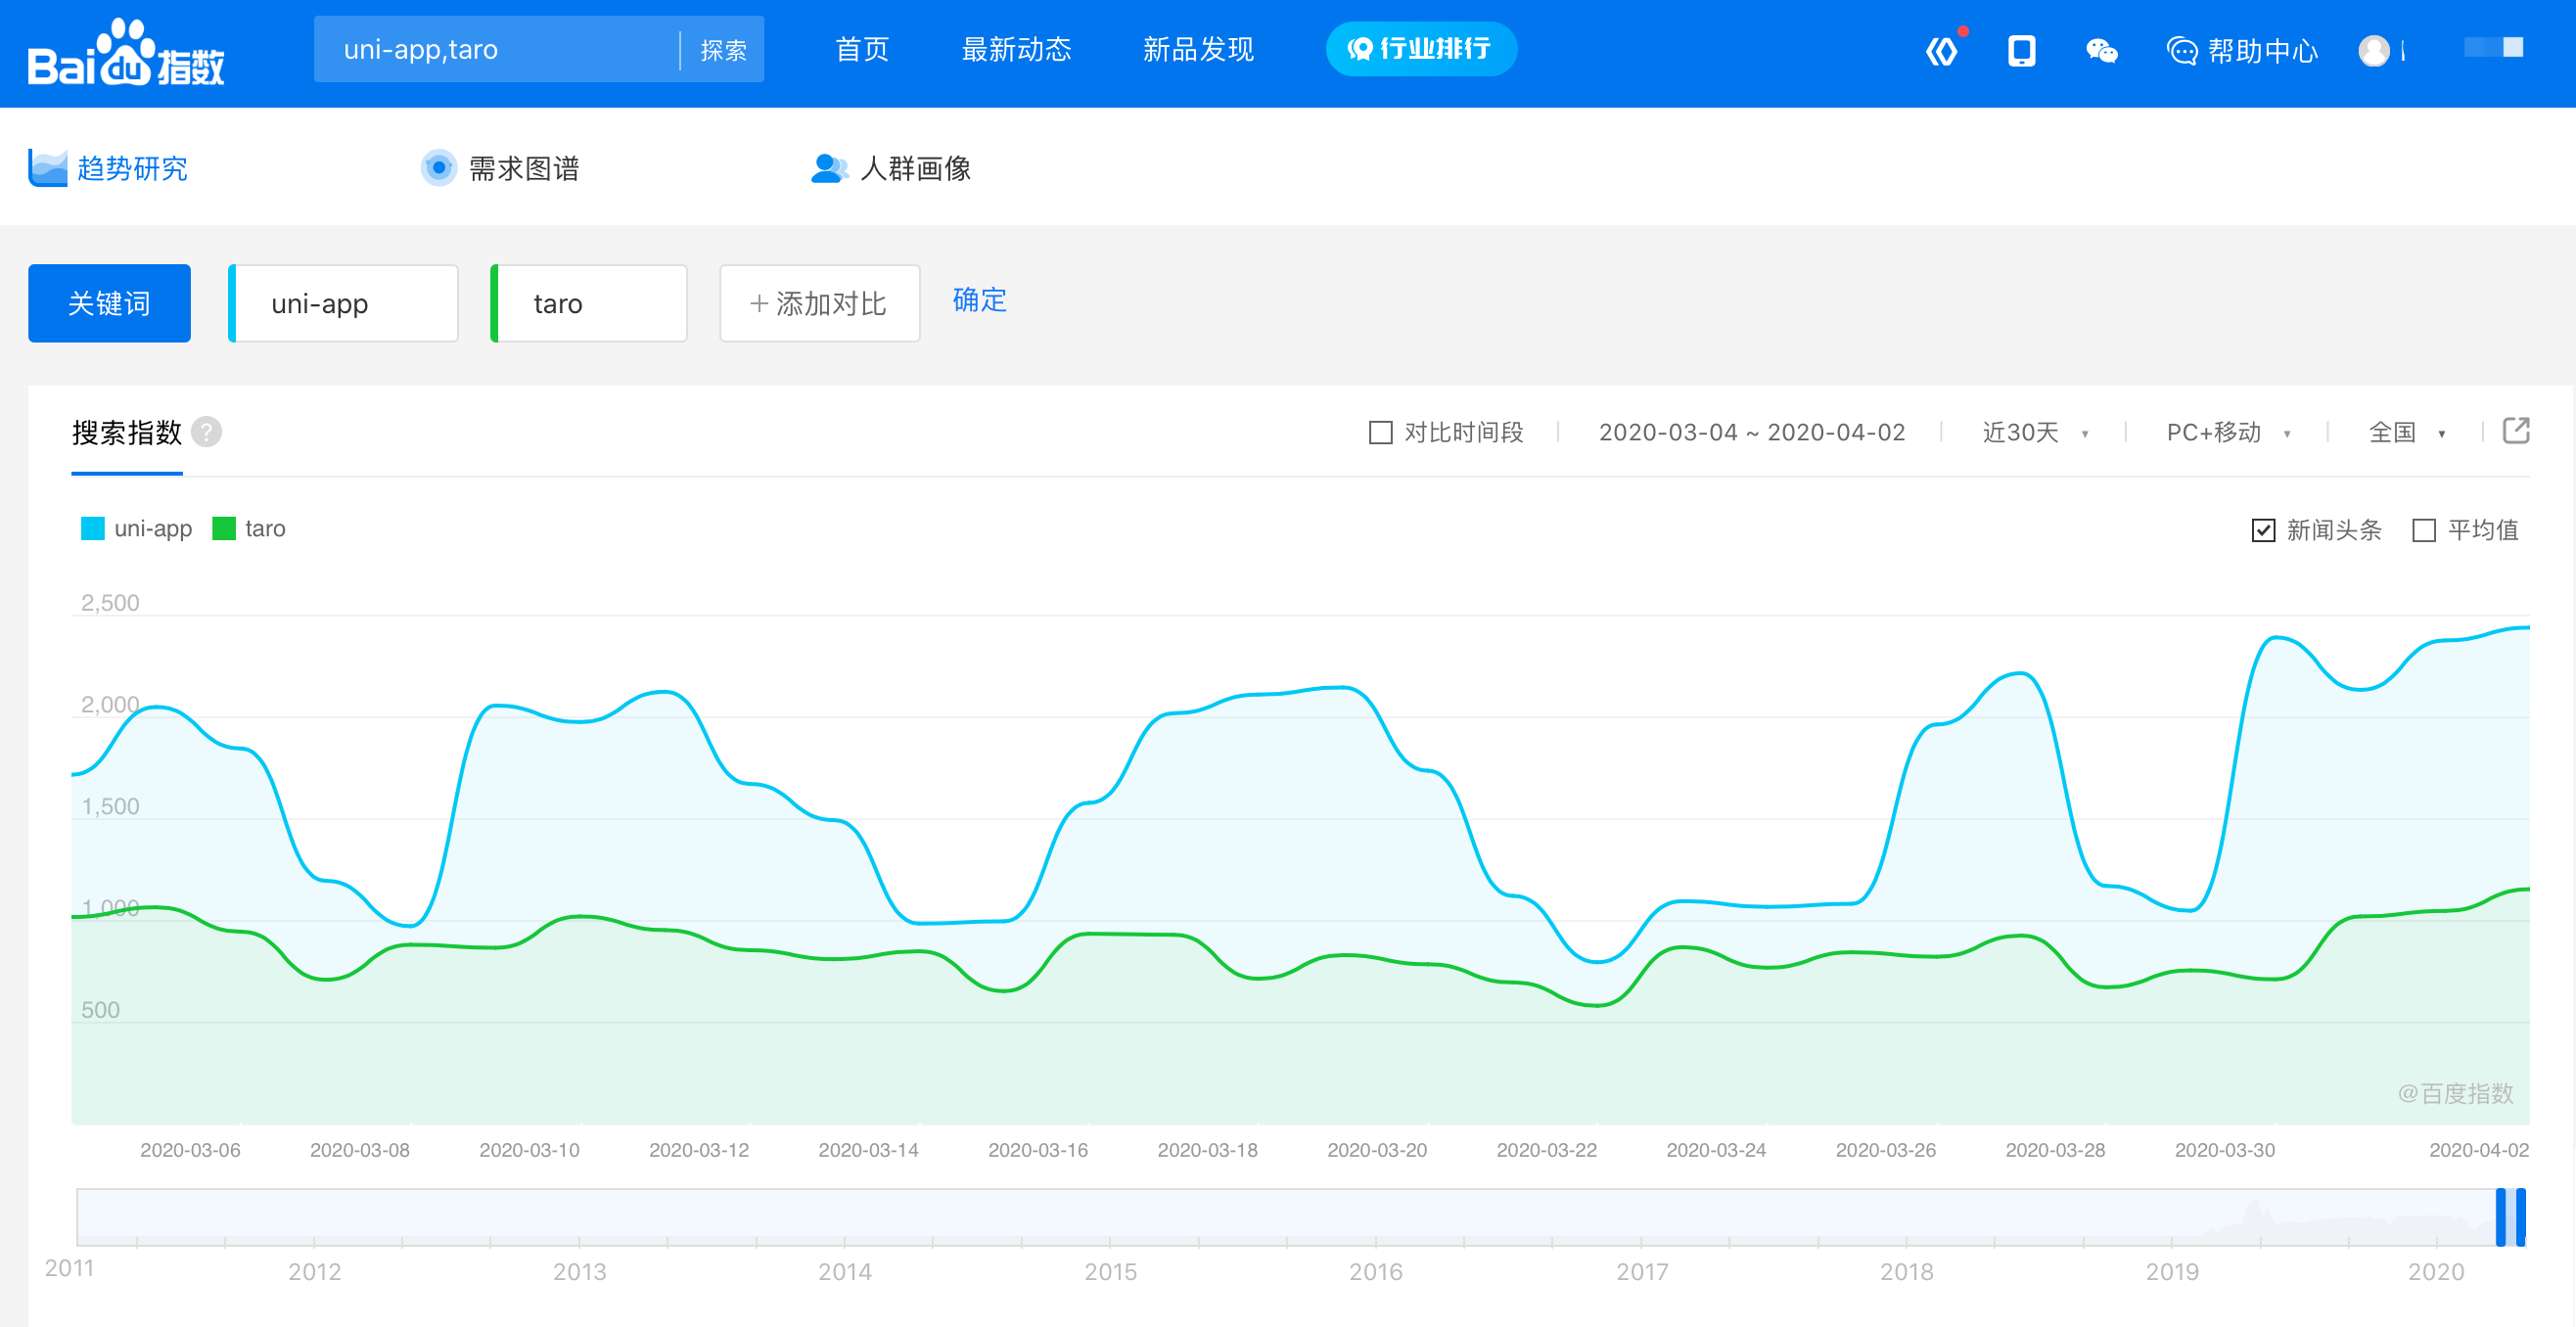The height and width of the screenshot is (1327, 2576).
Task: Uncheck the 新闻头条 checkbox
Action: click(2263, 530)
